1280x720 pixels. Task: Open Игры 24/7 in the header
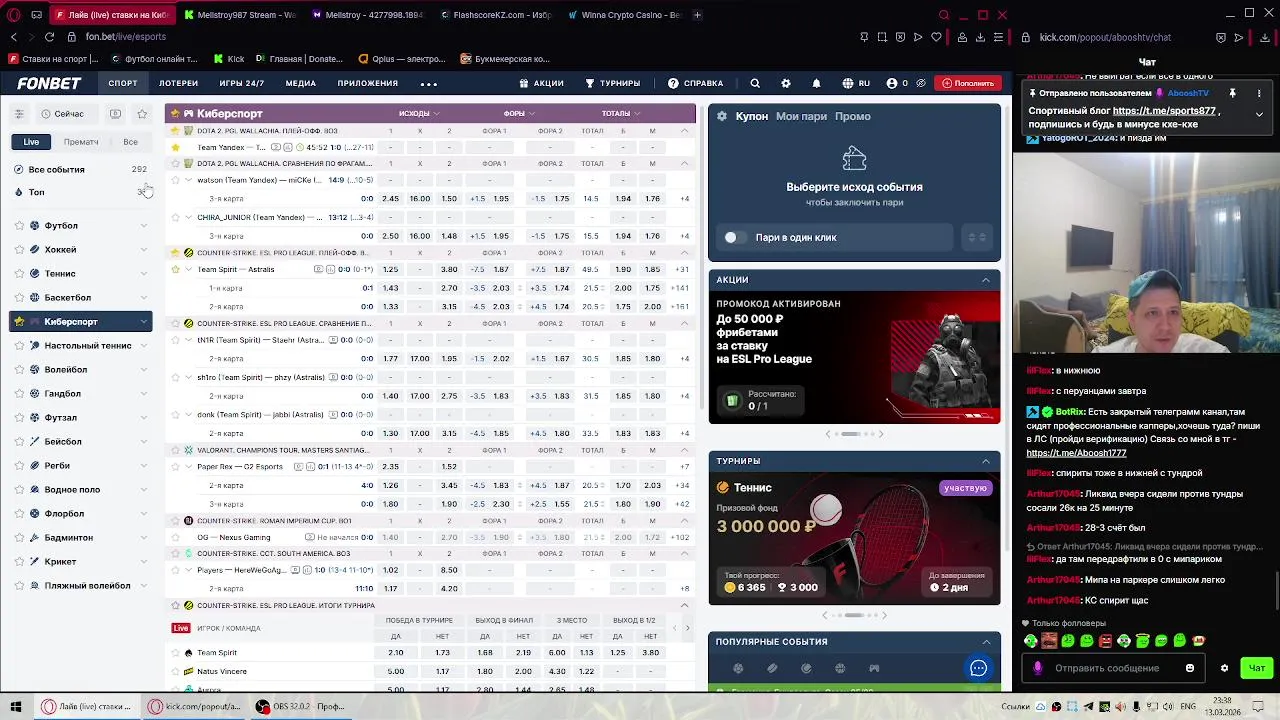tap(242, 83)
